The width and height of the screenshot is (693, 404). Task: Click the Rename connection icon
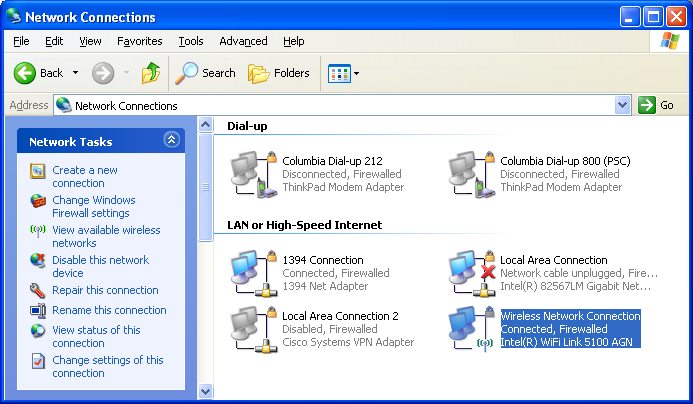coord(38,310)
